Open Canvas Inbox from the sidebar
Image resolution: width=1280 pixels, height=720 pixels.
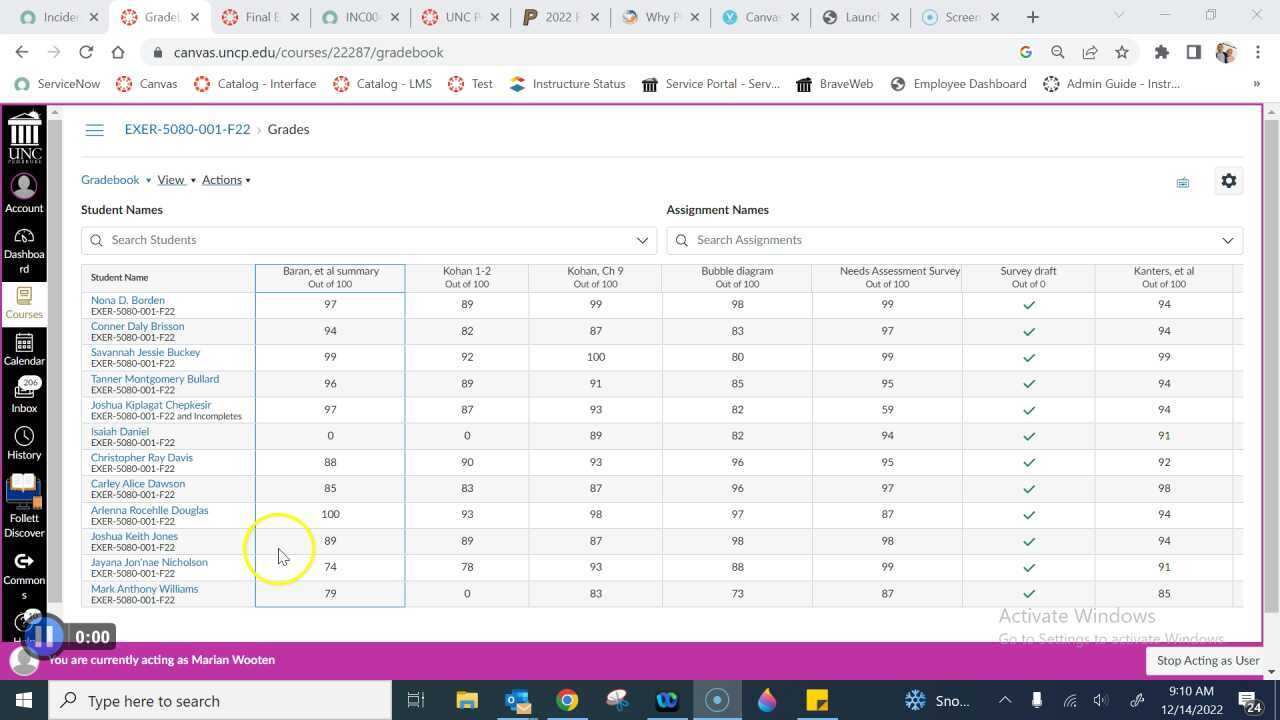(24, 396)
